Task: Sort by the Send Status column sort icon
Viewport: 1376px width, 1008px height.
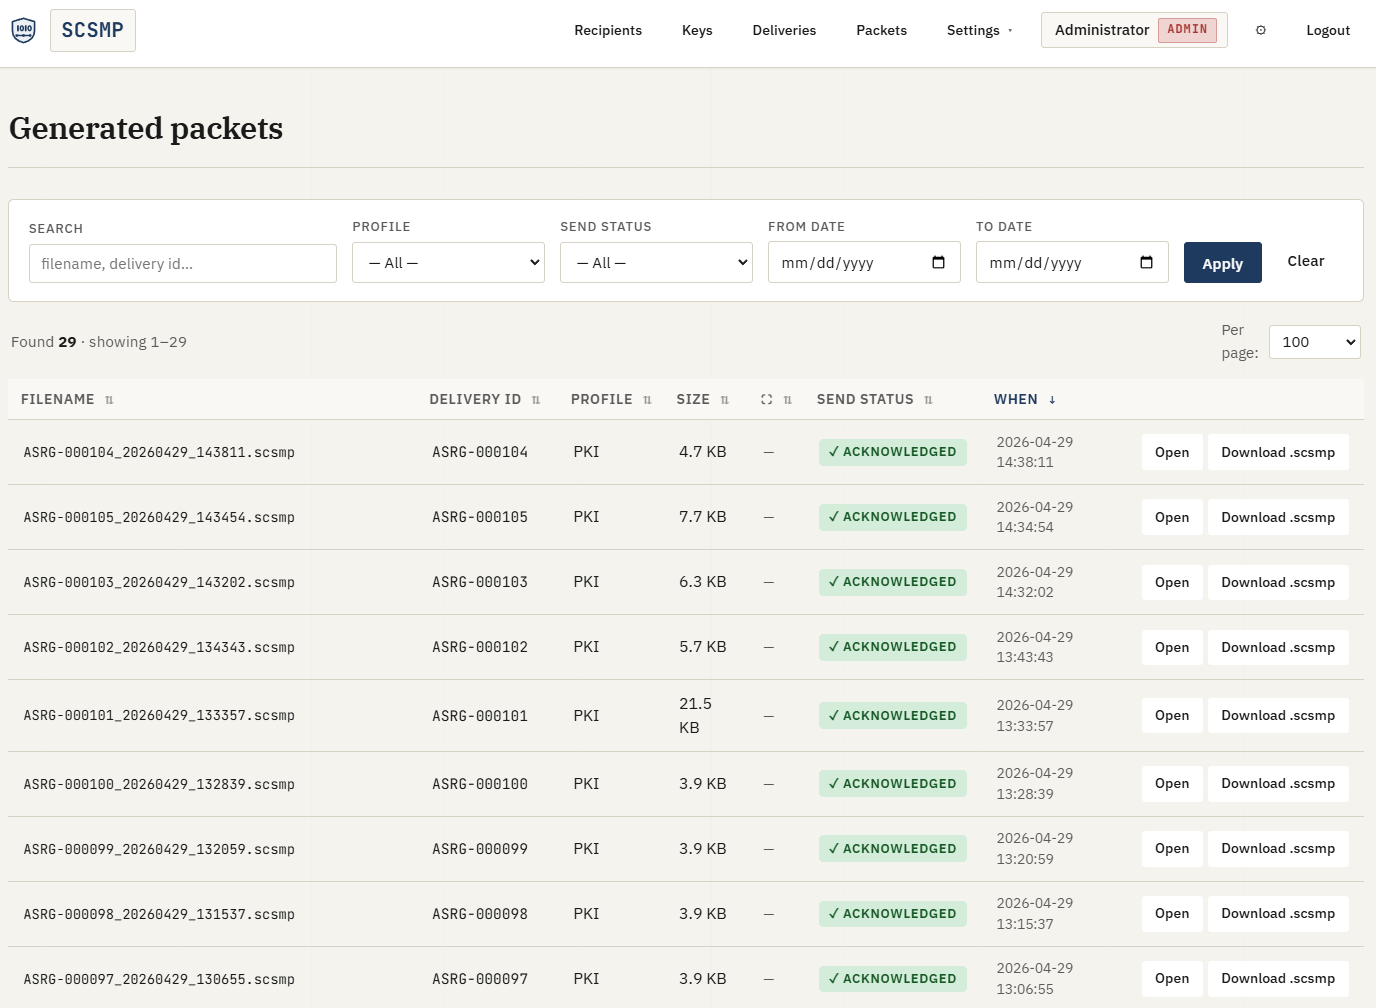Action: (928, 400)
